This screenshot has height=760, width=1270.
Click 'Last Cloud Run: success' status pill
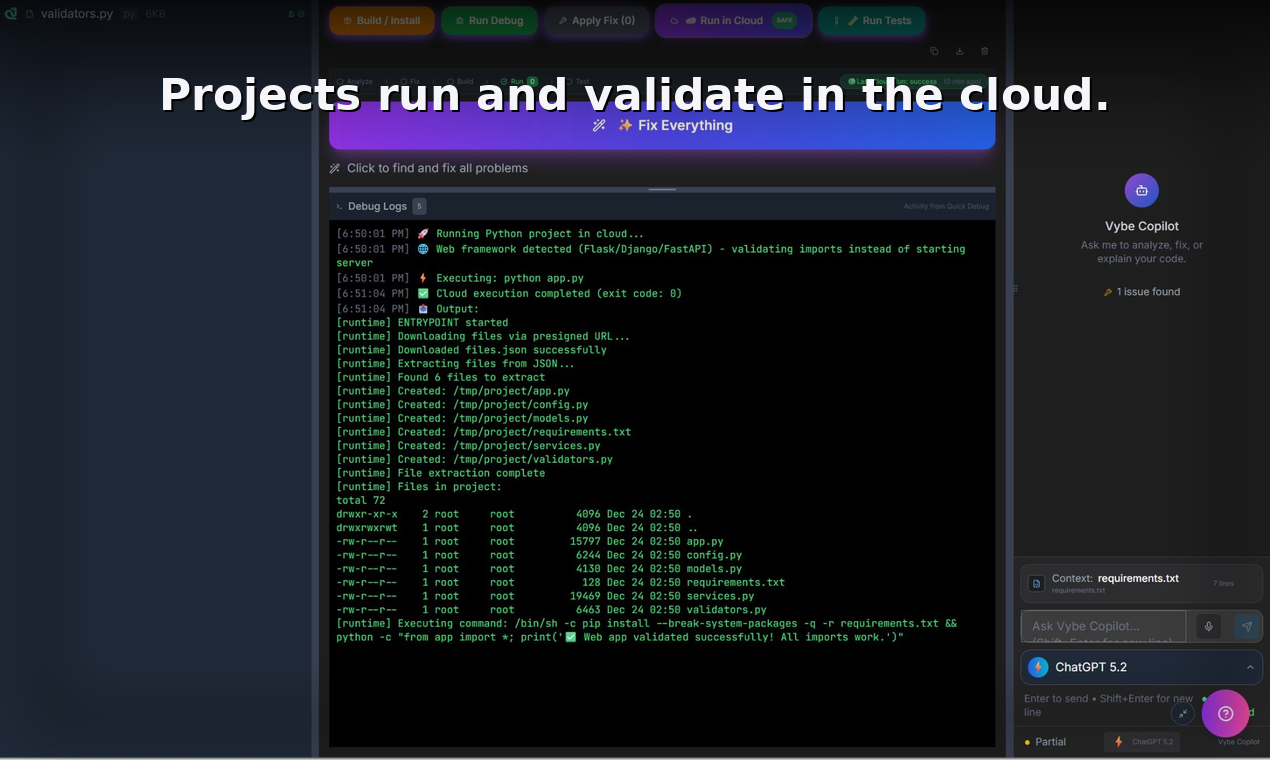pyautogui.click(x=914, y=81)
